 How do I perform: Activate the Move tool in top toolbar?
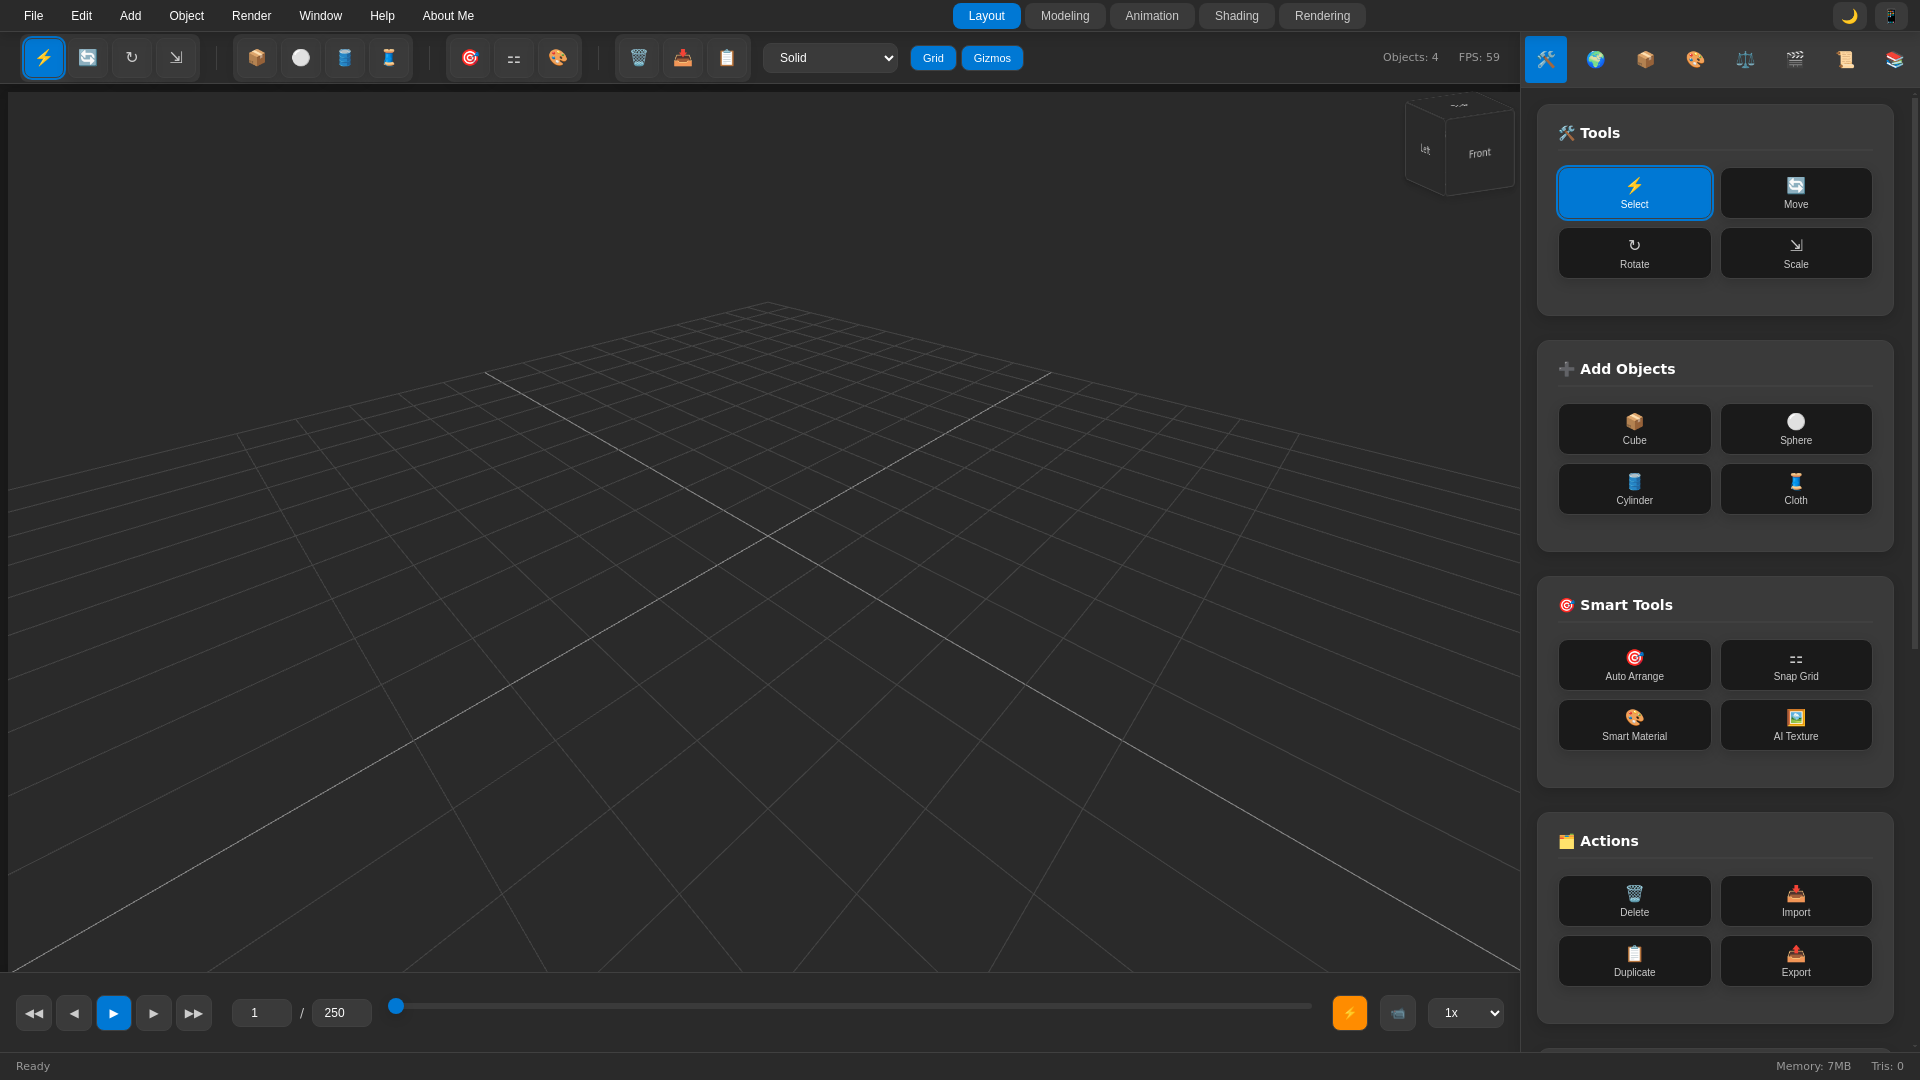point(88,58)
